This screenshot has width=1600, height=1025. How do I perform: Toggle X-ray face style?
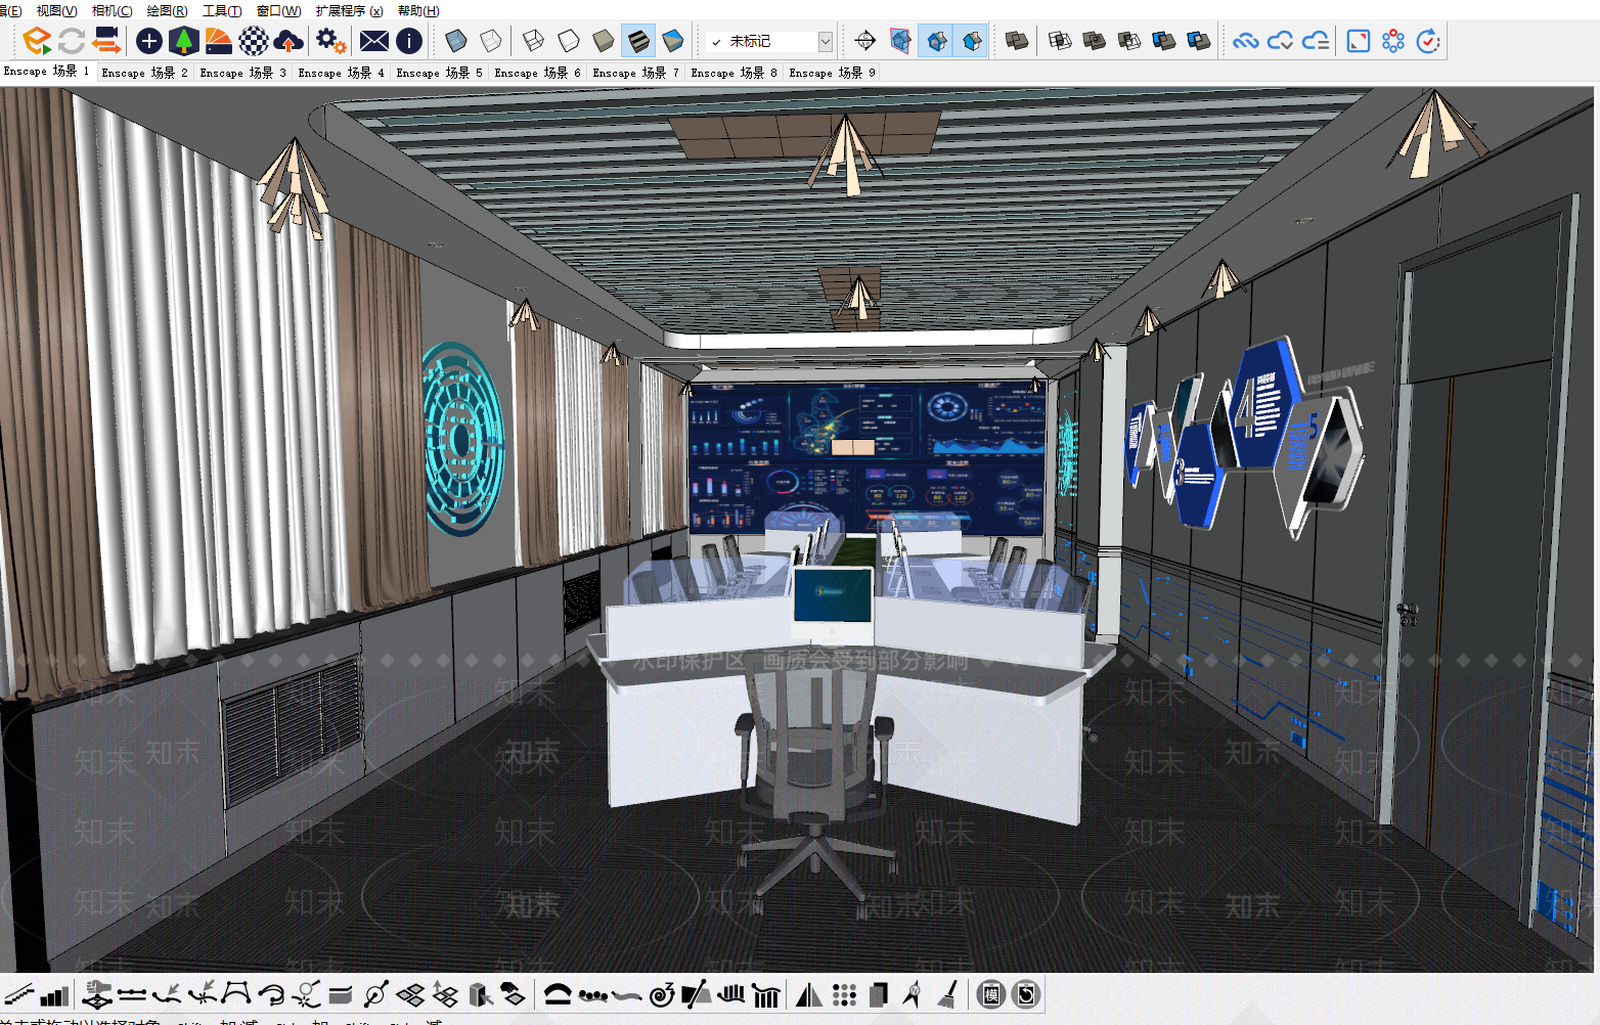coord(456,41)
